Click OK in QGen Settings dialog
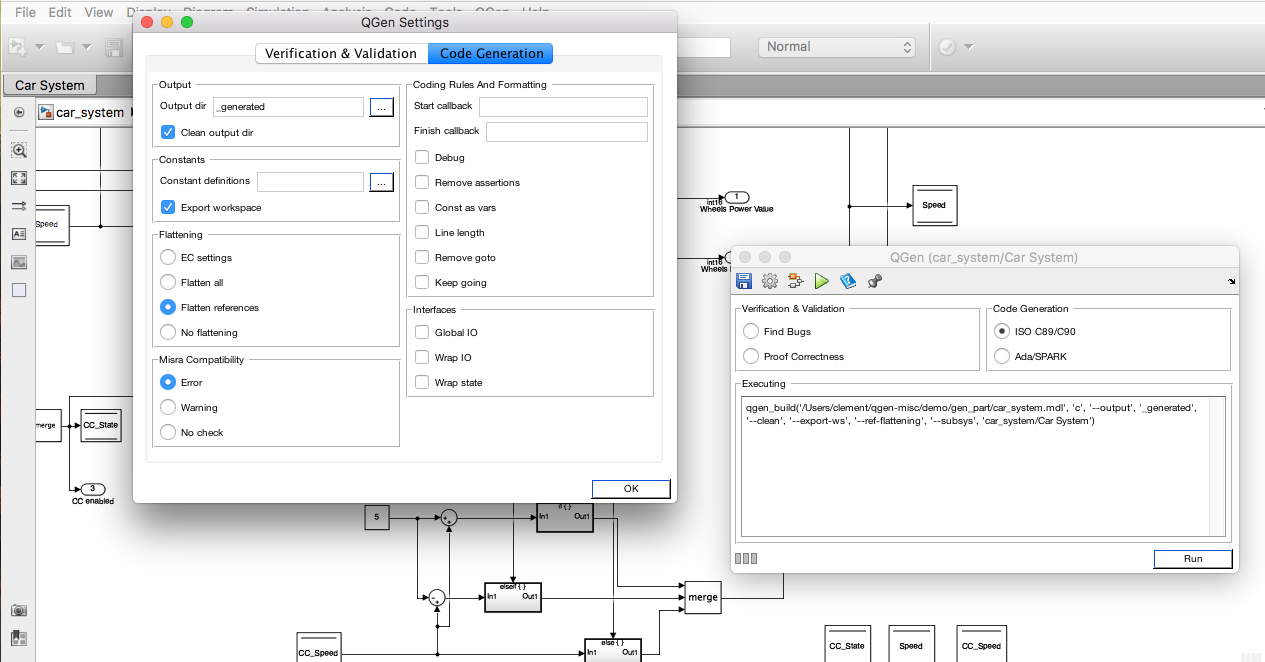The image size is (1265, 662). tap(631, 489)
